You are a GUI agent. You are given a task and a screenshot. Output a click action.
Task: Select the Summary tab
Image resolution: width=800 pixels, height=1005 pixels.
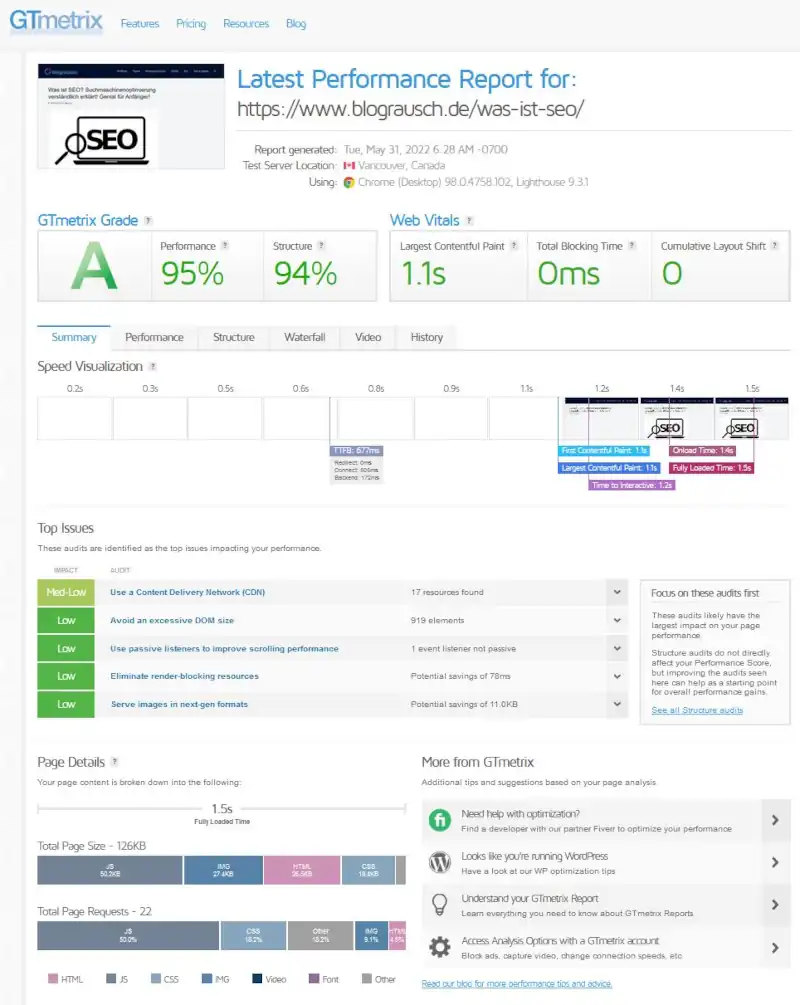(74, 337)
